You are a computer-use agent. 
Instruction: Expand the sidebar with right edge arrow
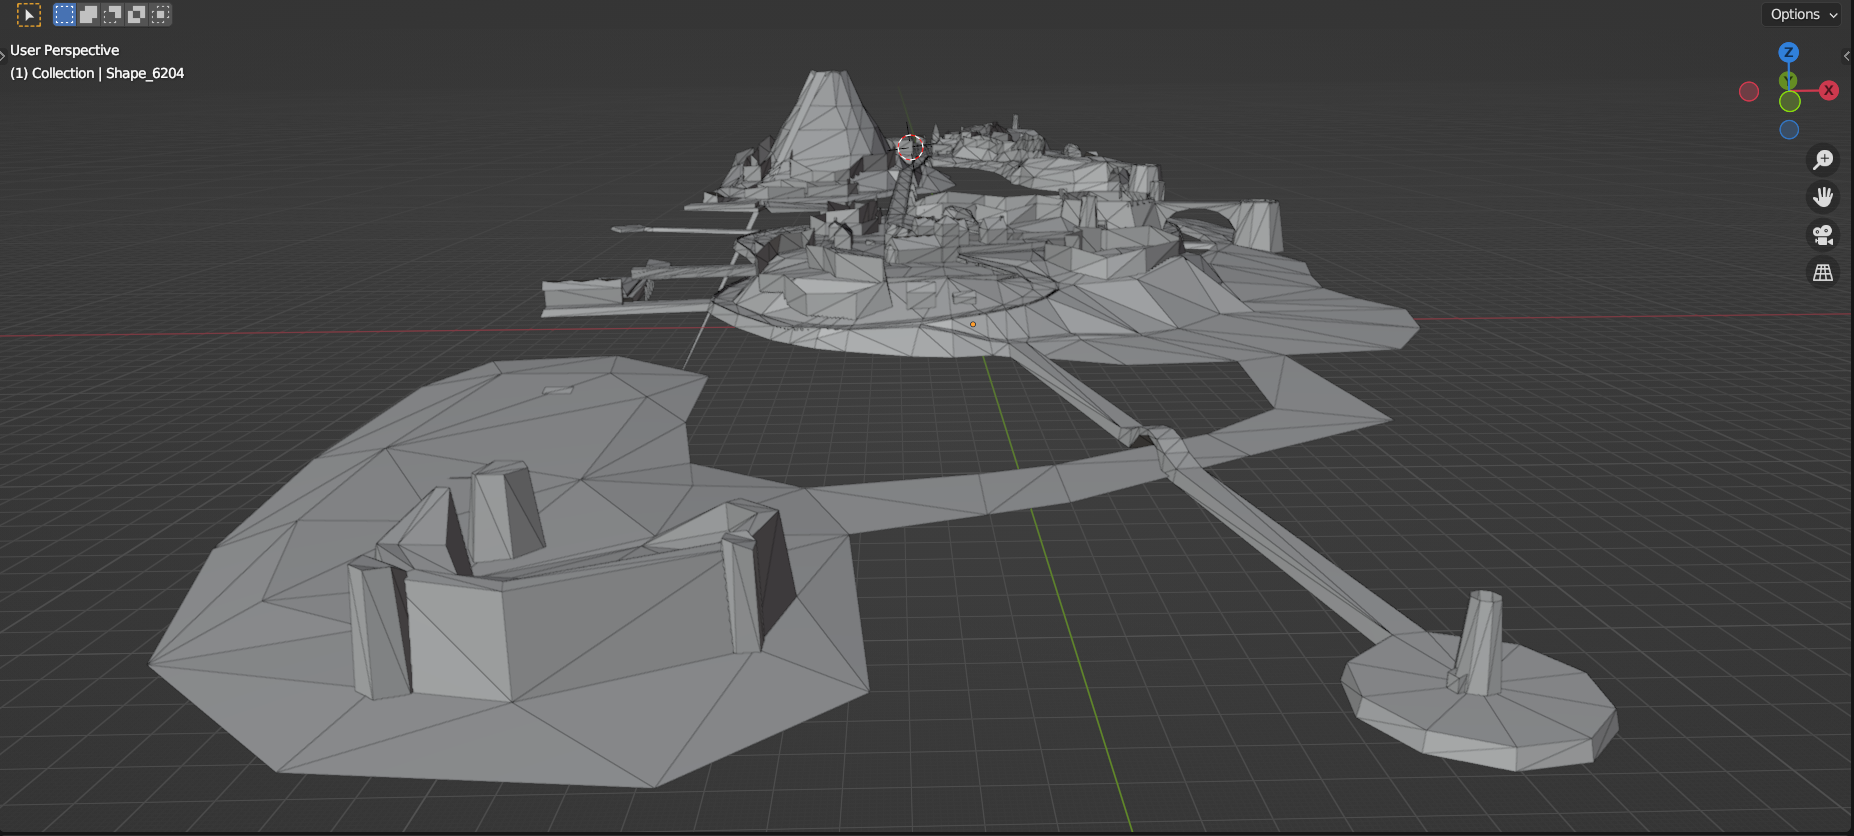point(1847,56)
